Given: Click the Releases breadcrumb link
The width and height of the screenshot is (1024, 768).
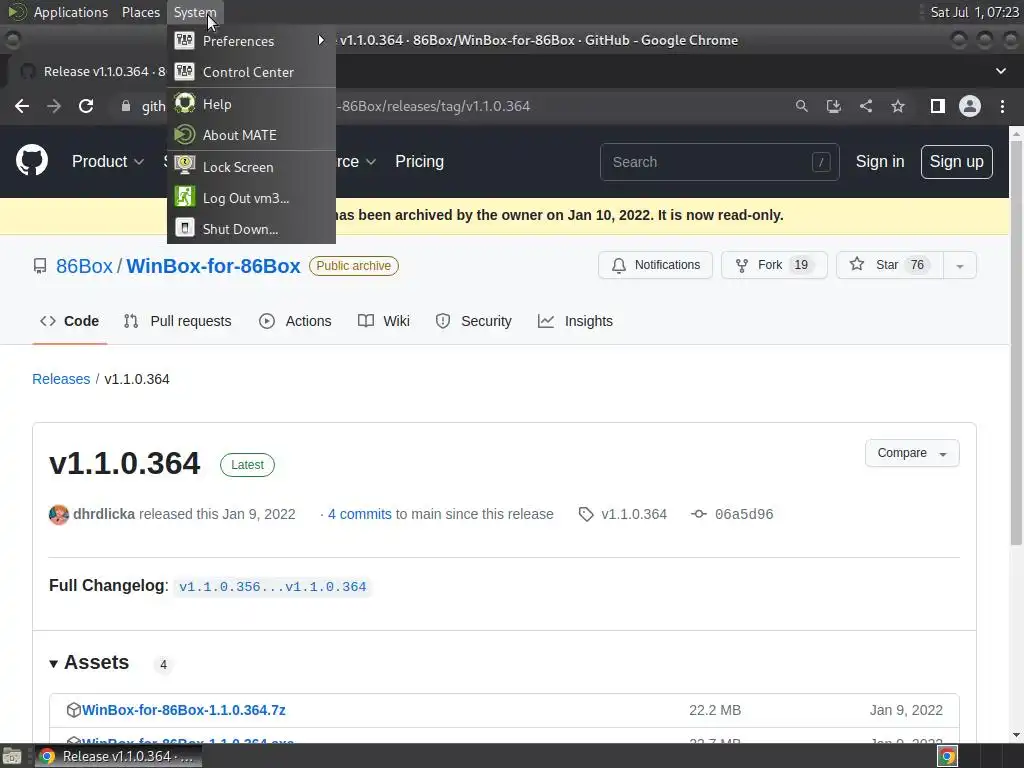Looking at the screenshot, I should pos(61,379).
